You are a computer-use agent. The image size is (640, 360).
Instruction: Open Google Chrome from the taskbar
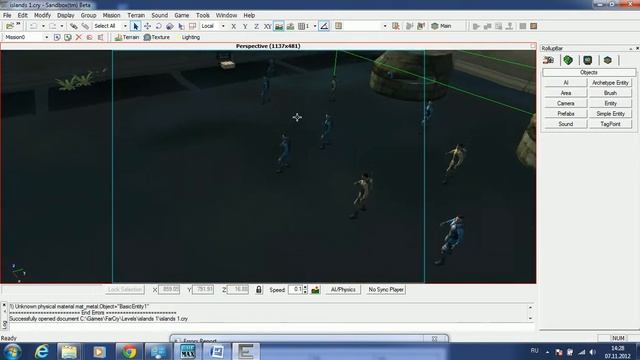(x=129, y=351)
